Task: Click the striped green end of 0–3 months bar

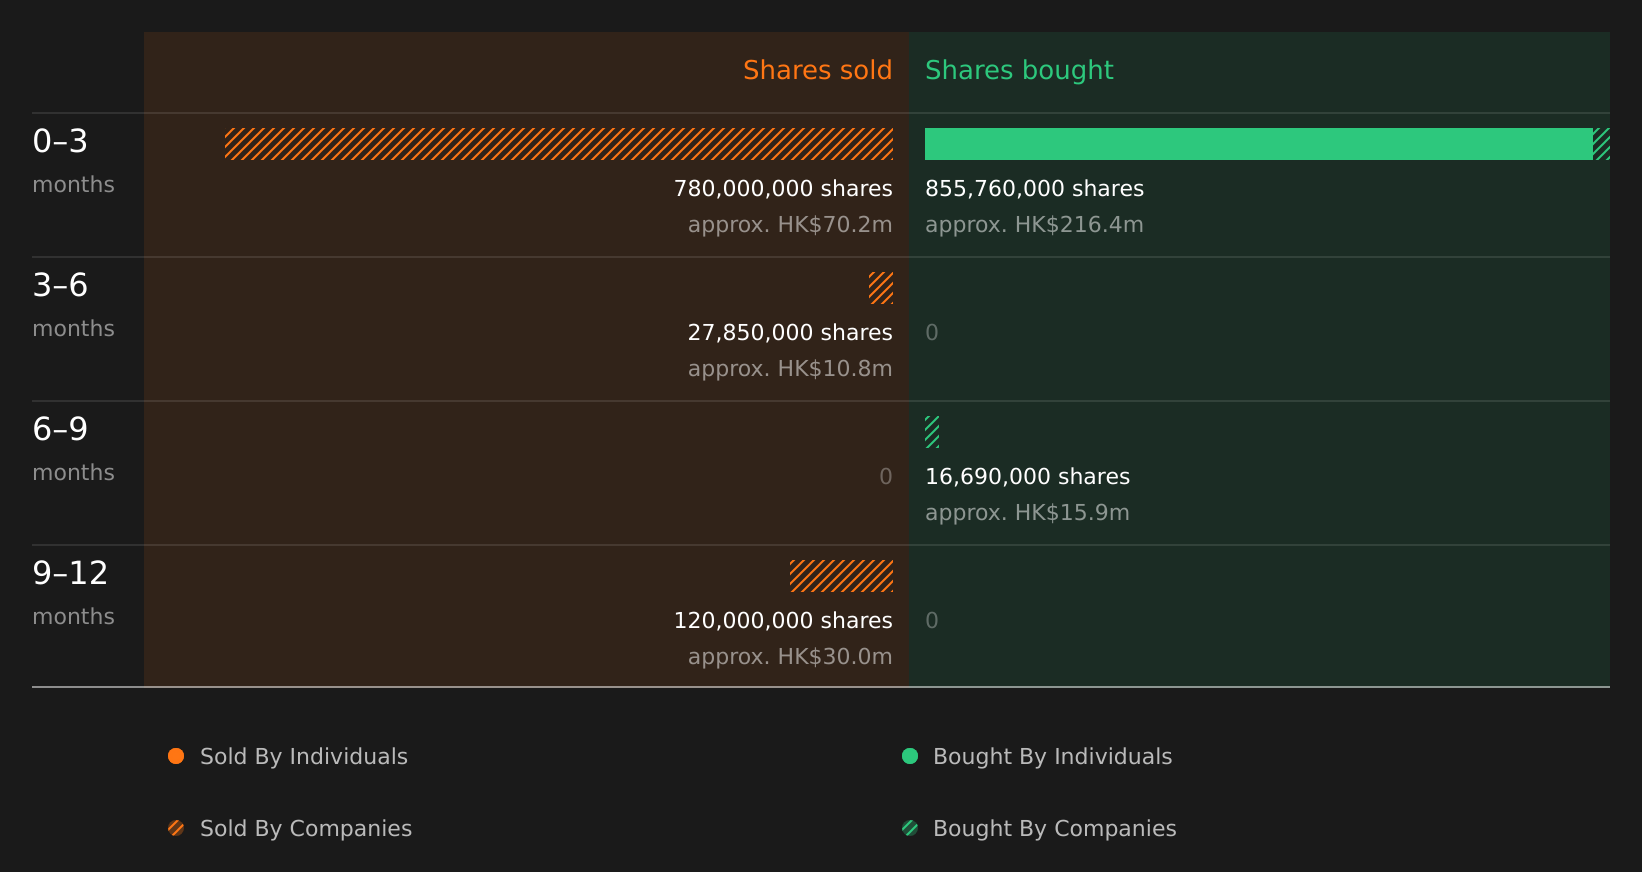Action: [x=1601, y=144]
